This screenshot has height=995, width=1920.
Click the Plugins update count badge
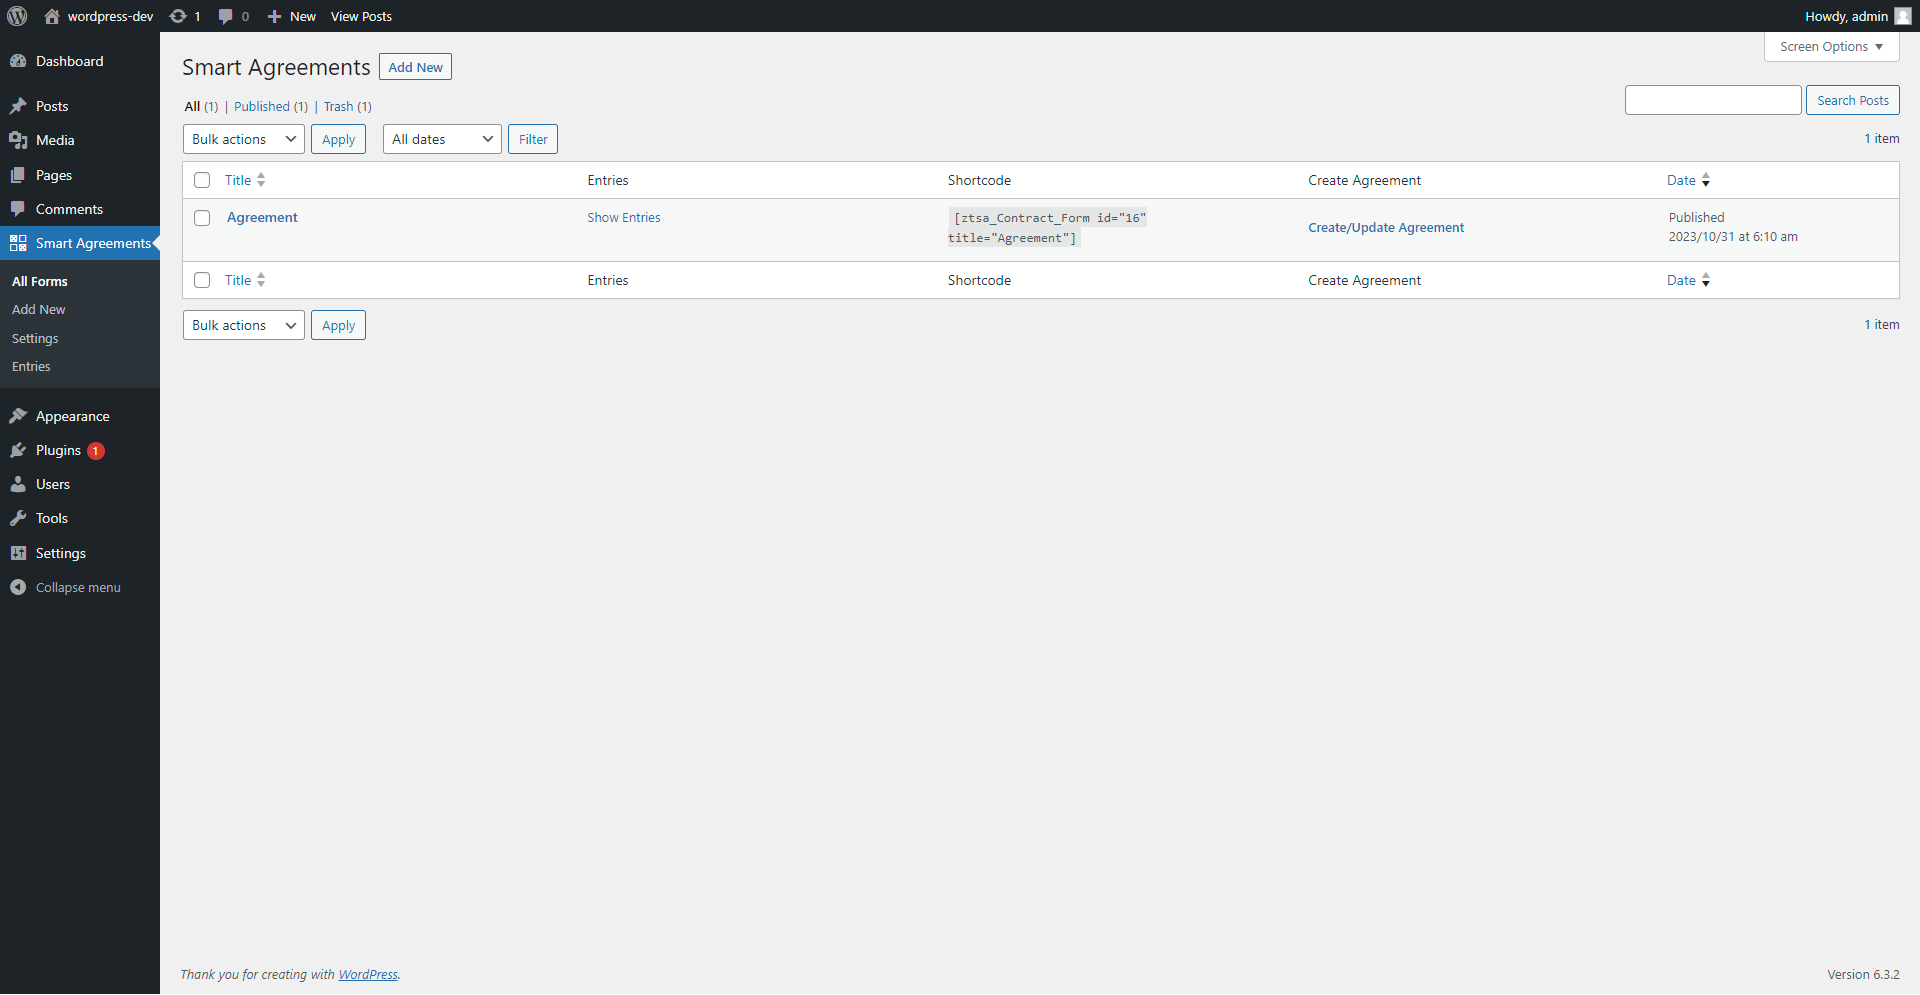pyautogui.click(x=96, y=451)
